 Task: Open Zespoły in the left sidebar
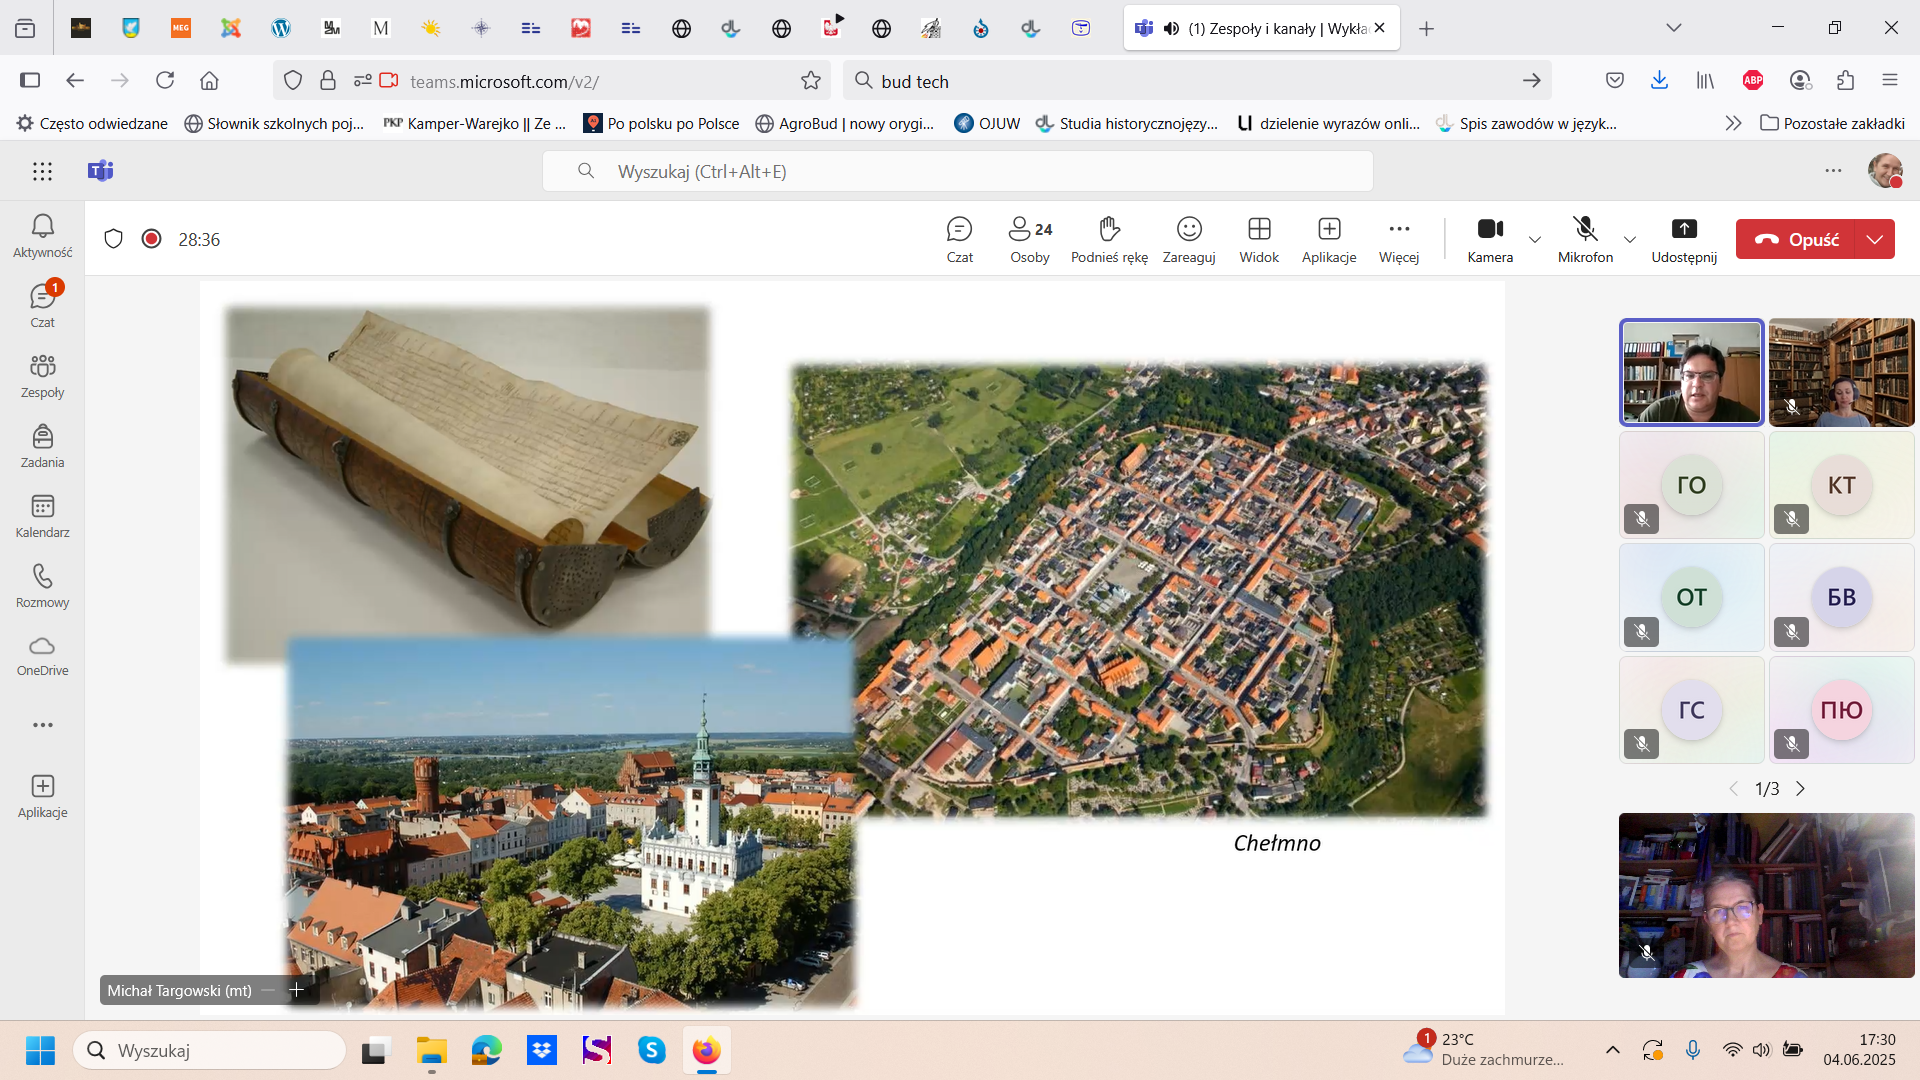tap(42, 376)
